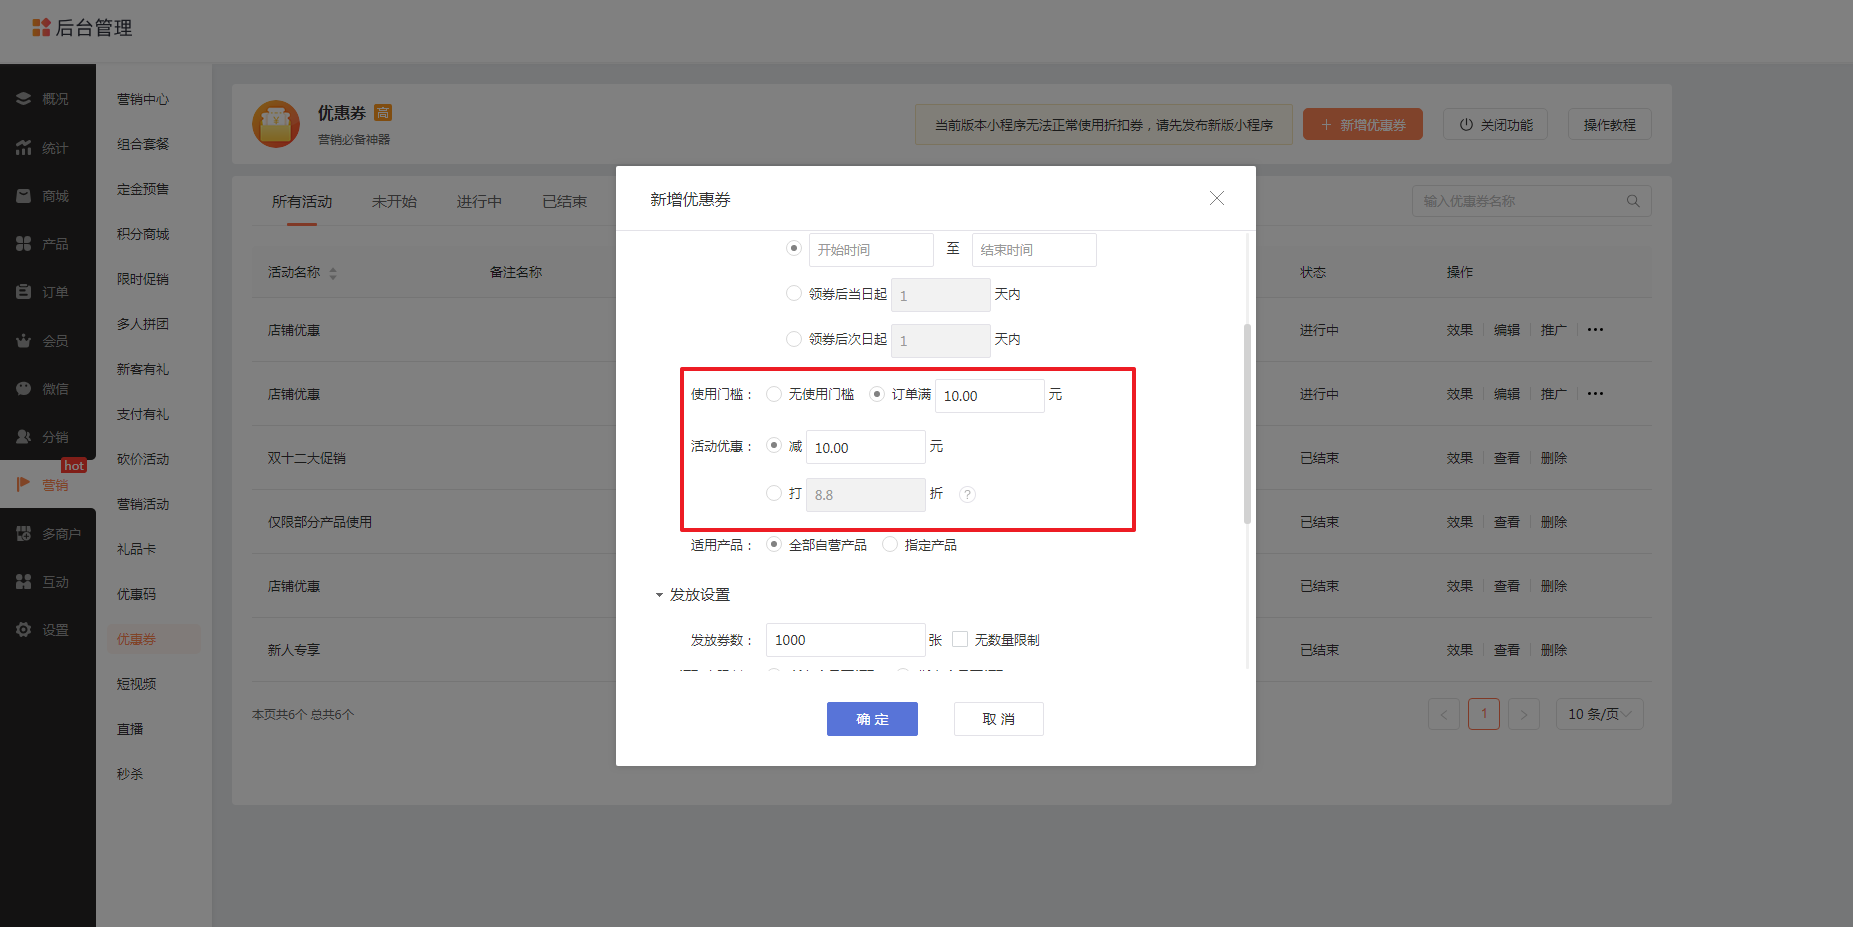Tick the 无数量限制 checkbox
The width and height of the screenshot is (1853, 927).
[x=960, y=639]
